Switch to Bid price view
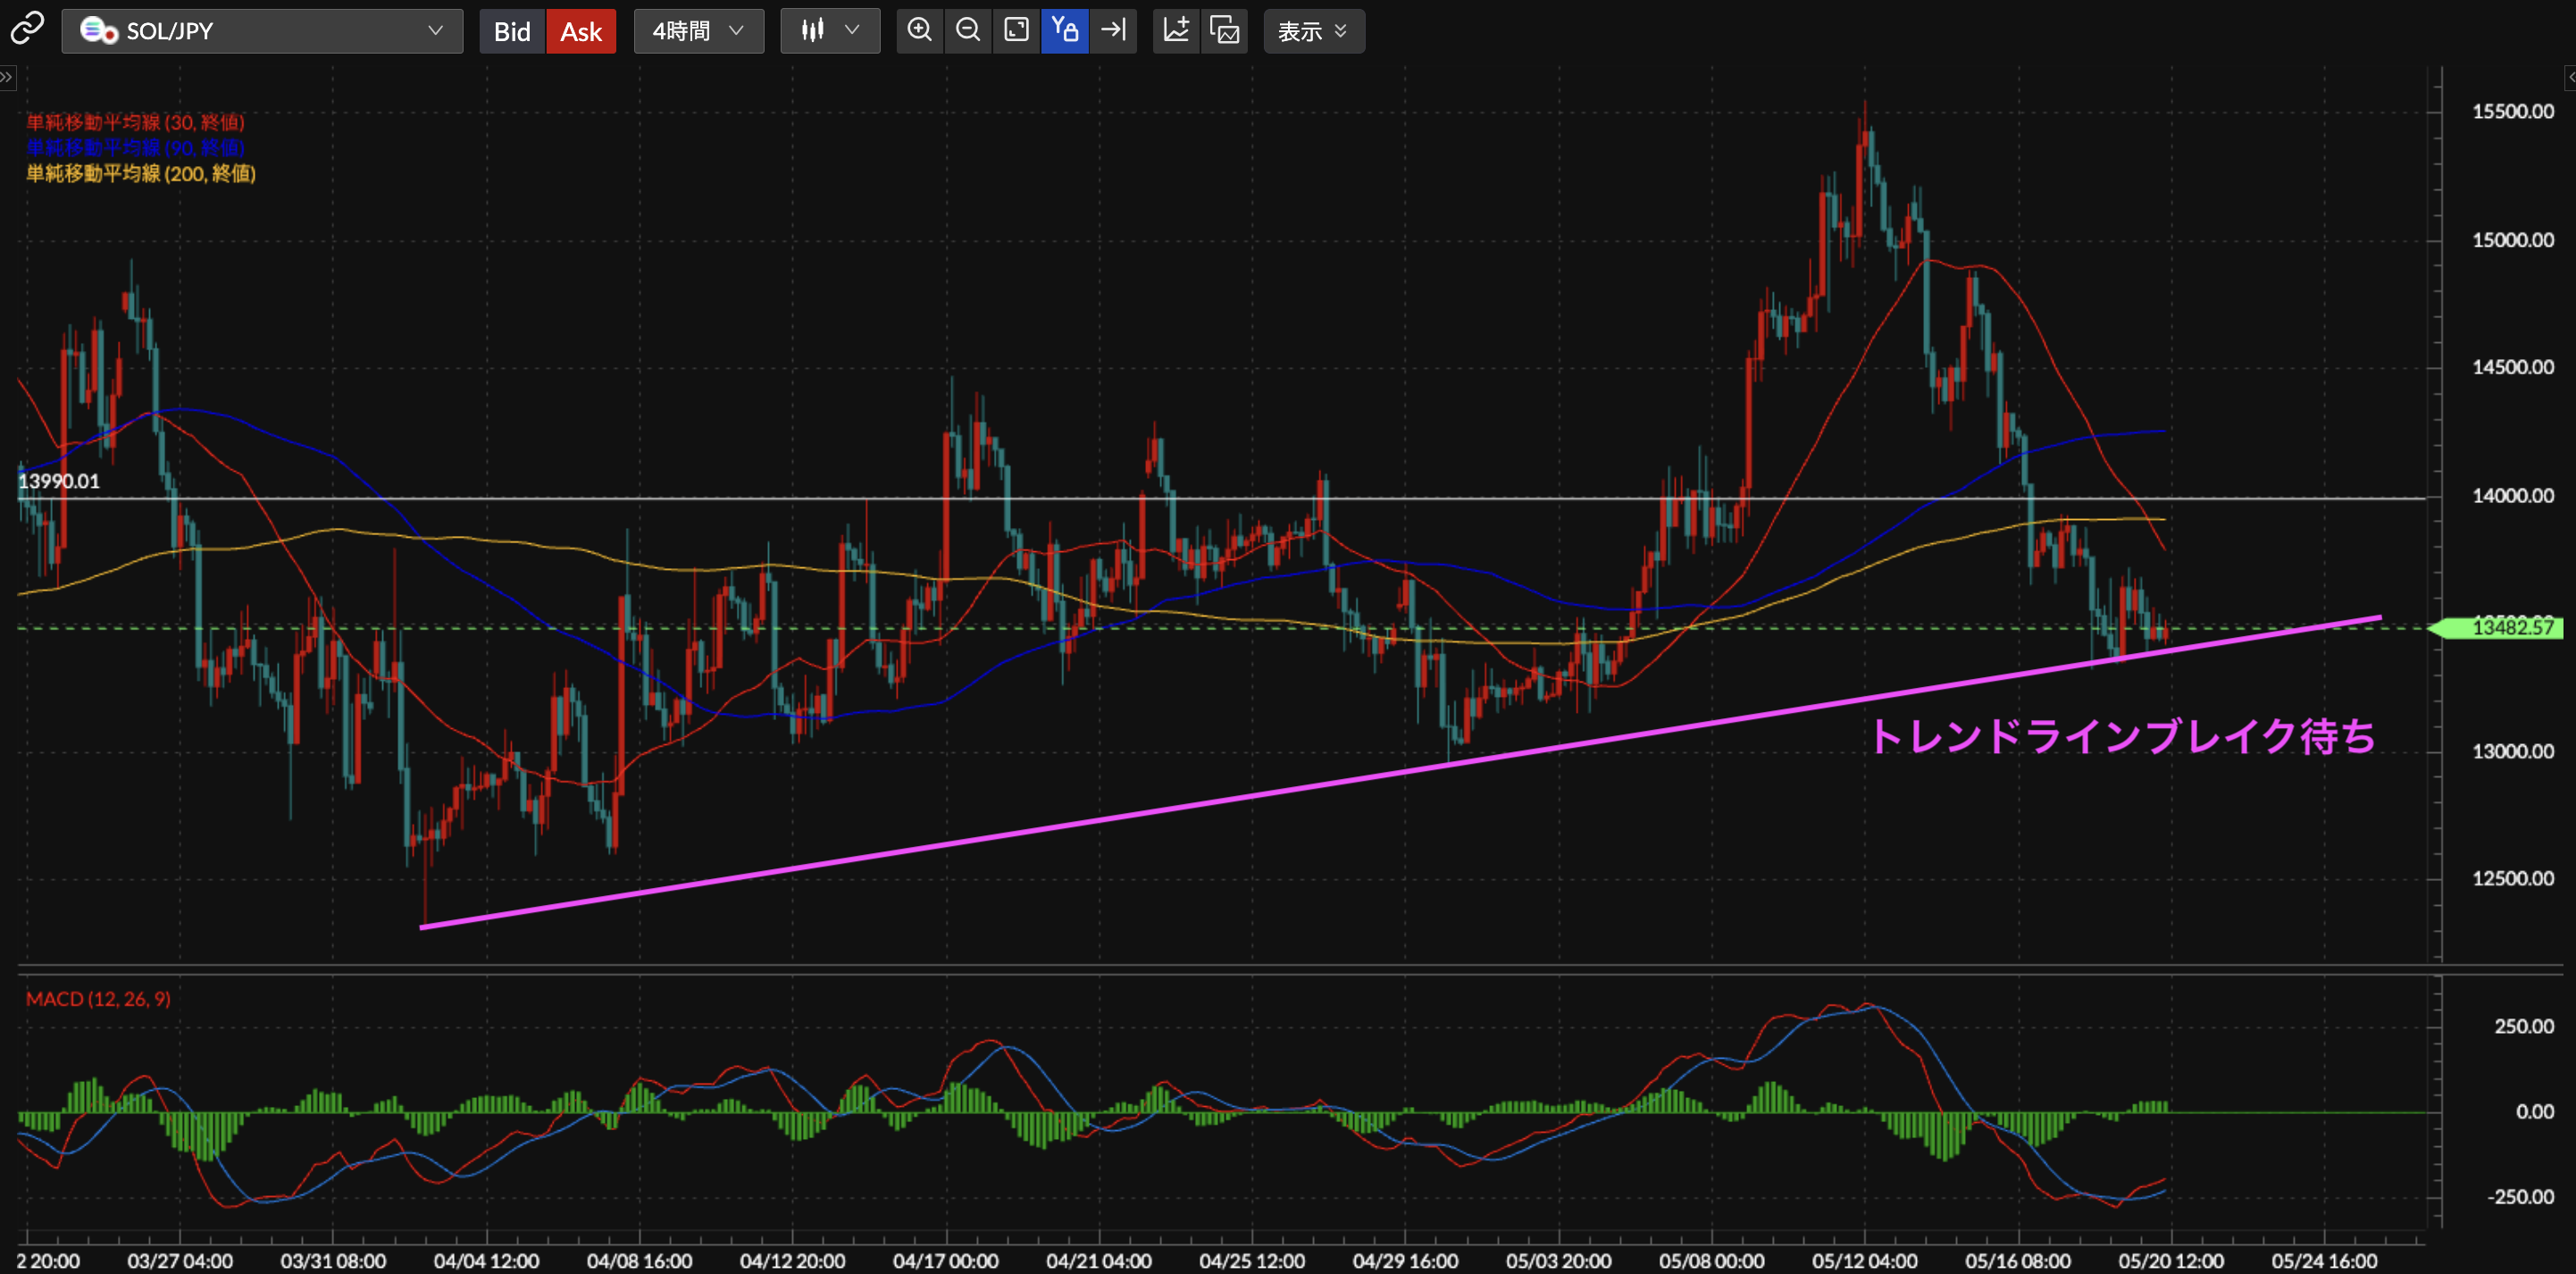Viewport: 2576px width, 1274px height. tap(512, 31)
